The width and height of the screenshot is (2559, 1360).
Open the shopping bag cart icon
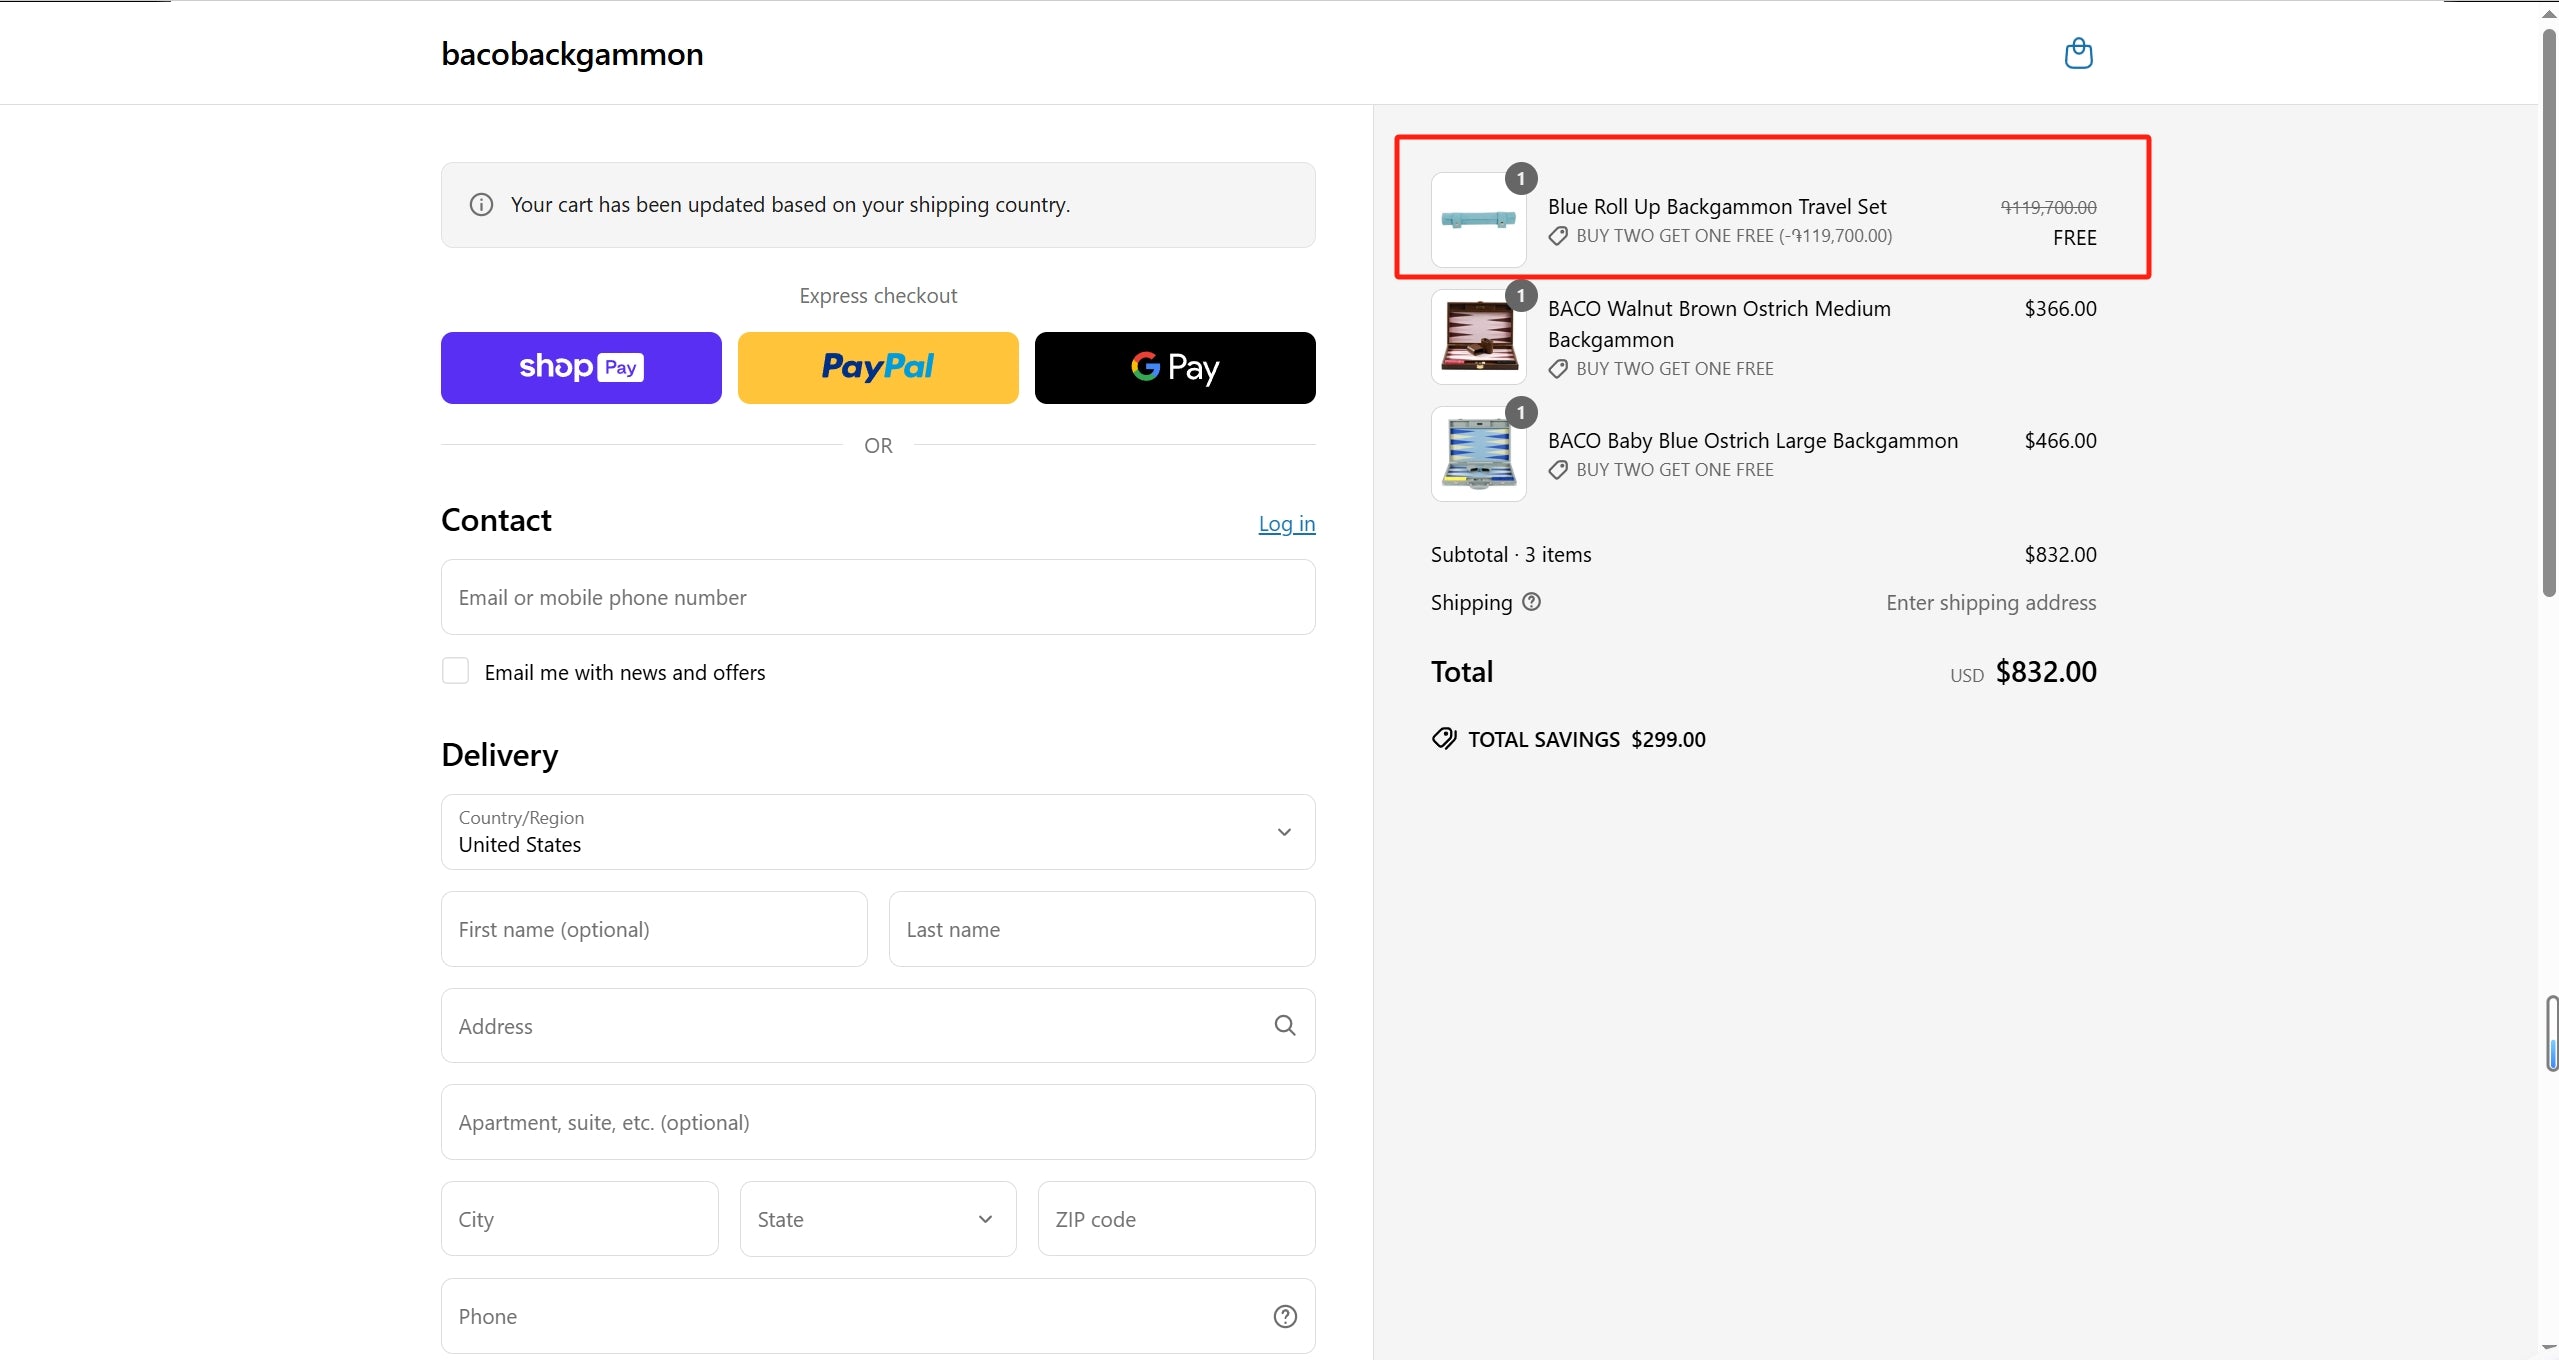coord(2078,53)
